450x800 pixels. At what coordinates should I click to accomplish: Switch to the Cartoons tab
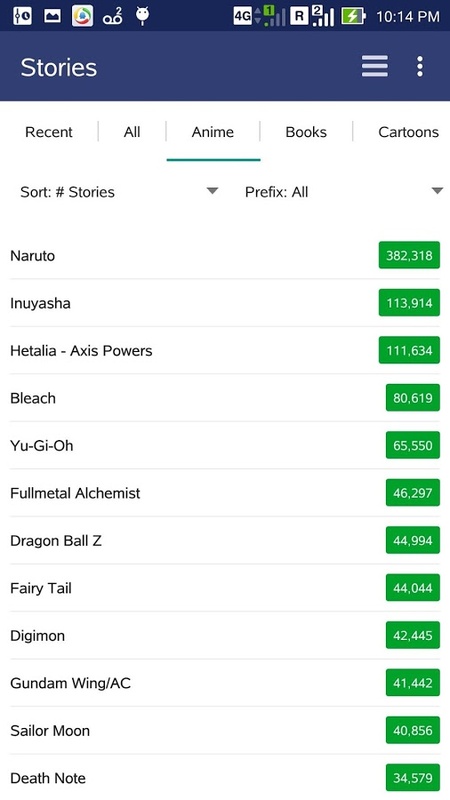(408, 132)
